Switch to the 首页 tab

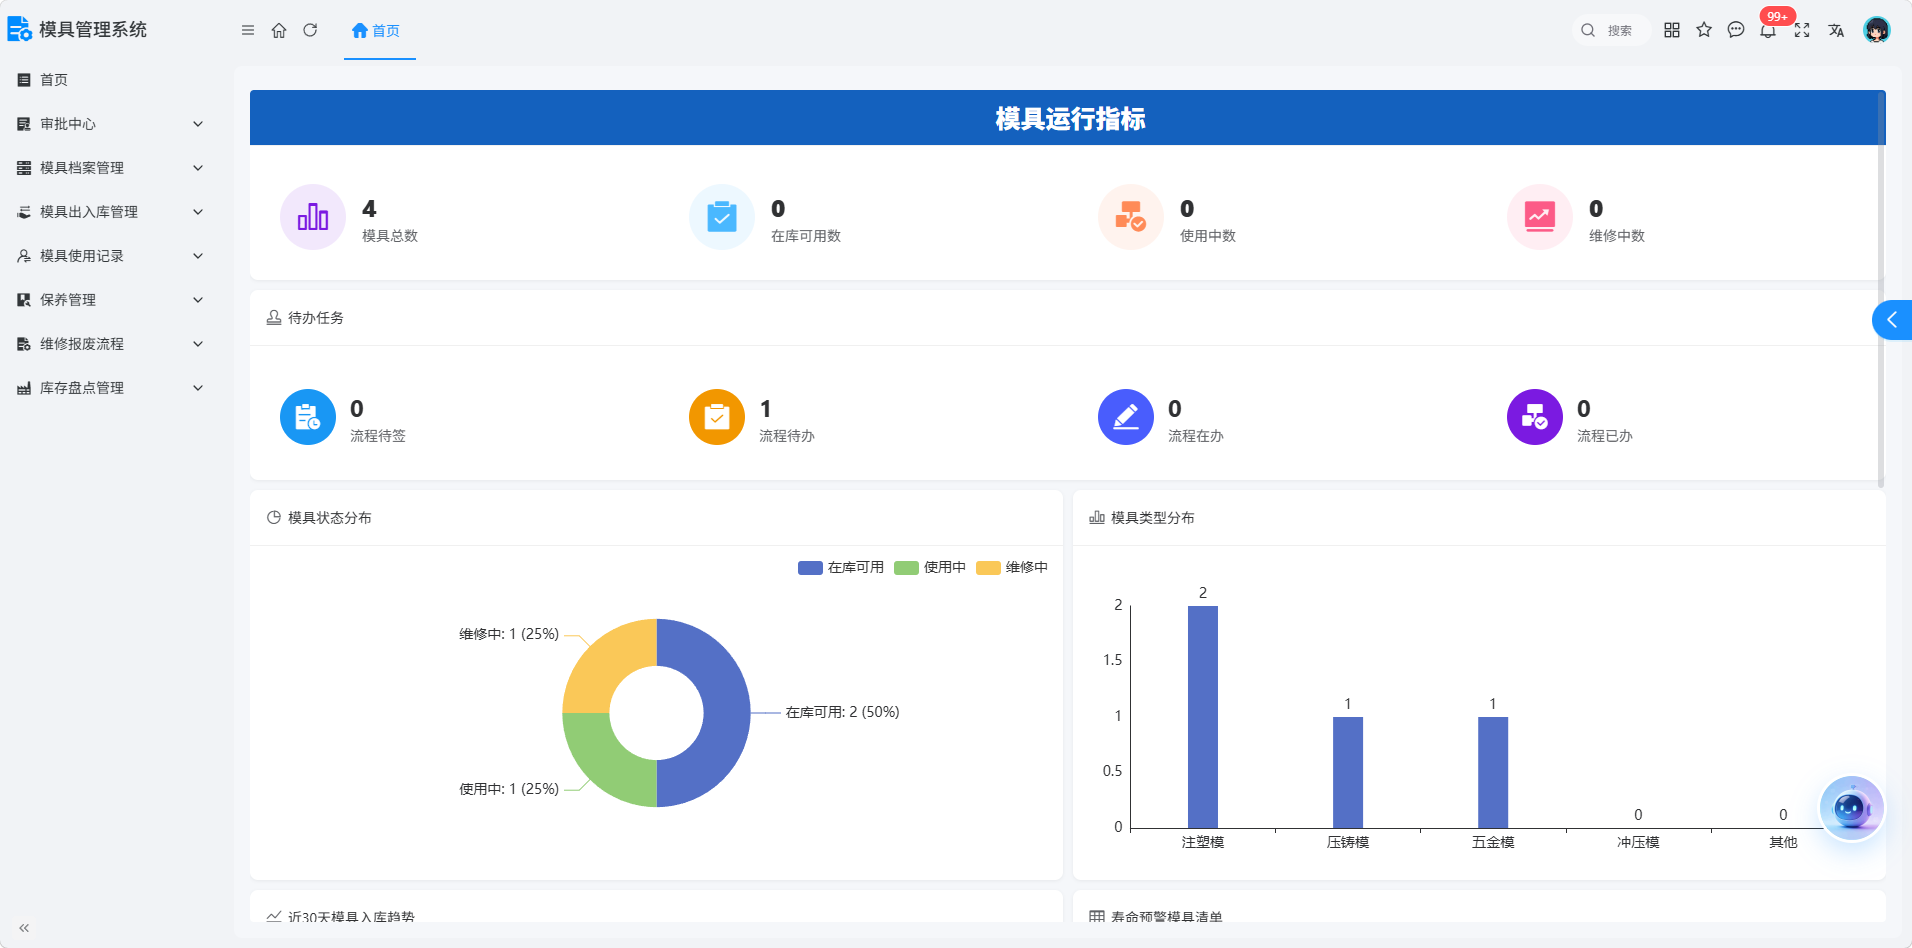(x=379, y=31)
